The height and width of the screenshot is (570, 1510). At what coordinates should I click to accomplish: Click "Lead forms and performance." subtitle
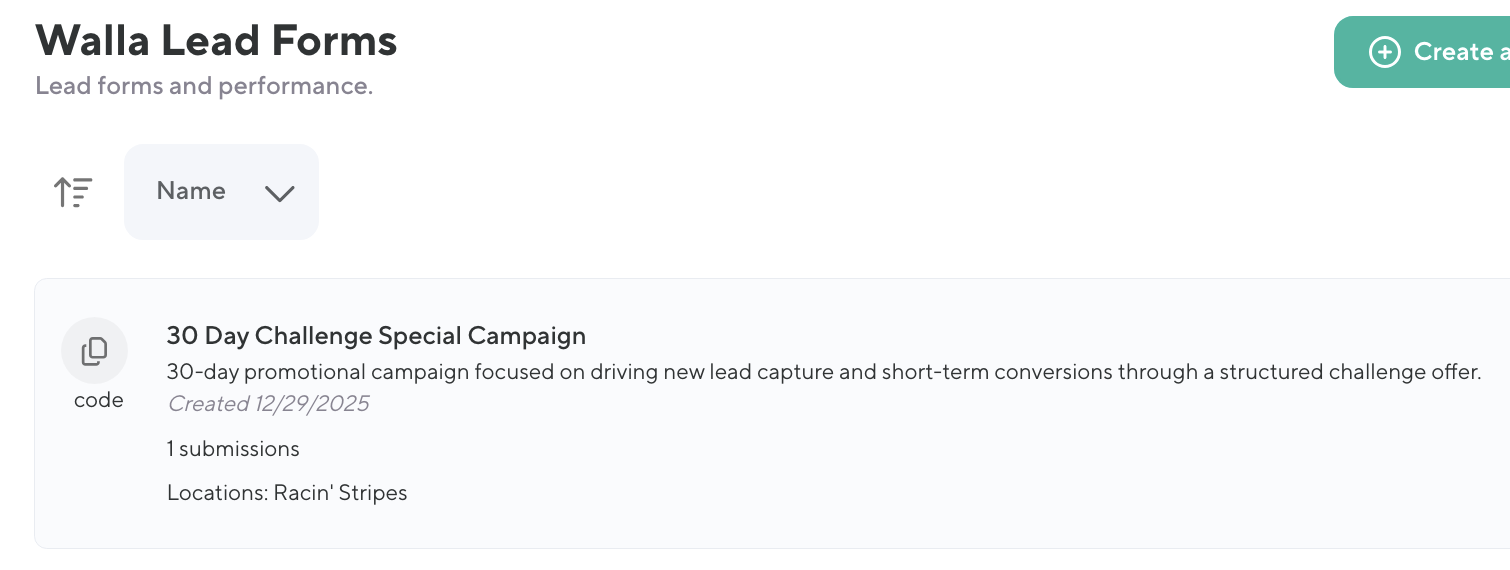(x=204, y=86)
